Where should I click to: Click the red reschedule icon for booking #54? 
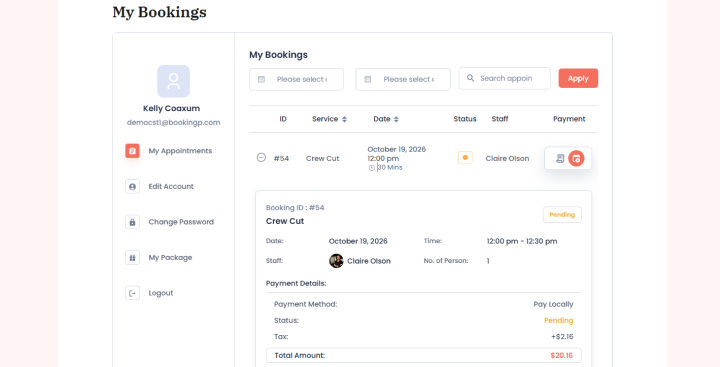[x=576, y=158]
